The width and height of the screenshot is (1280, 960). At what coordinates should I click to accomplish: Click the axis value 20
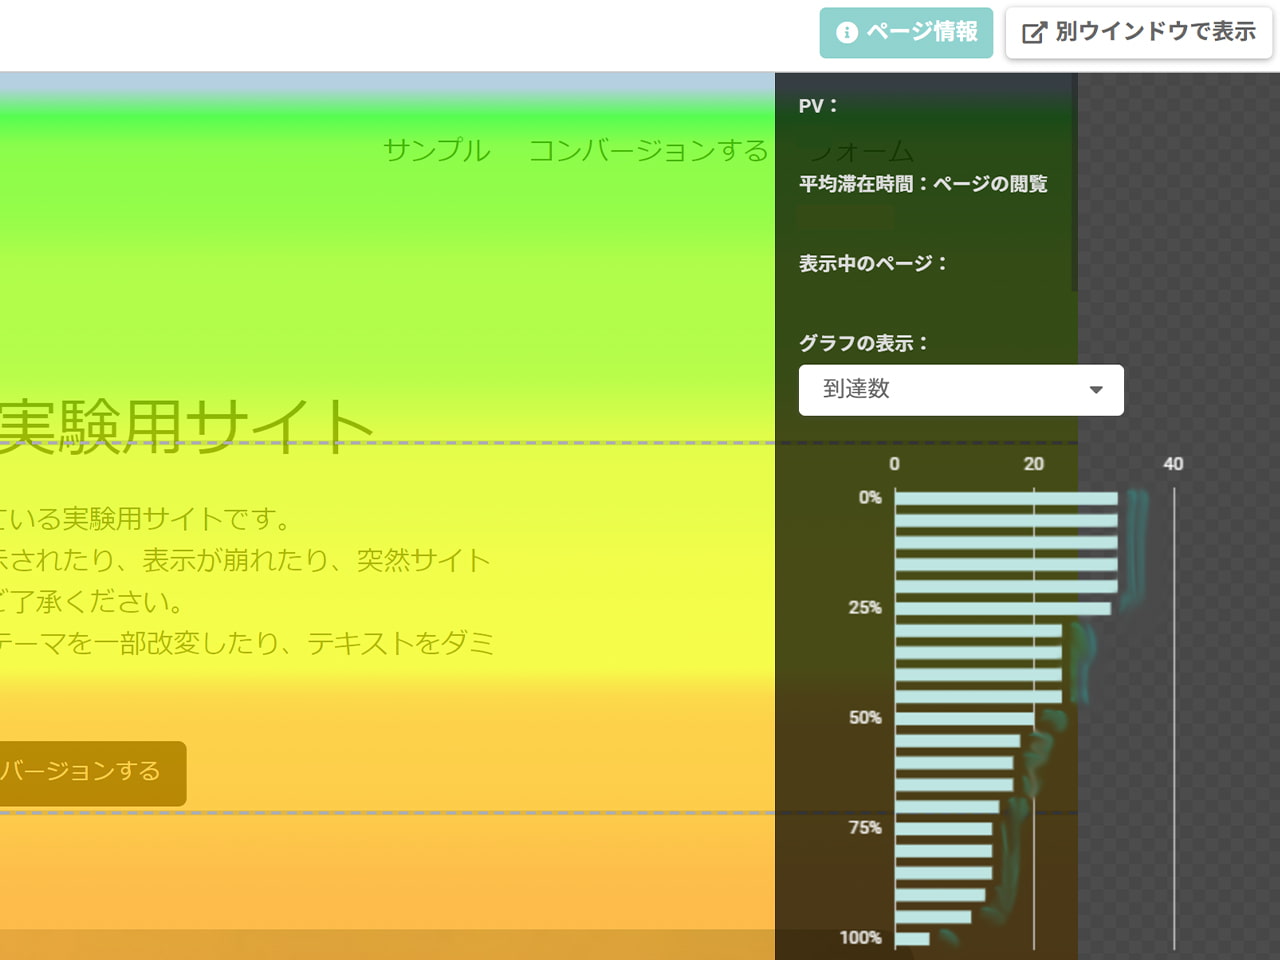click(x=1034, y=464)
